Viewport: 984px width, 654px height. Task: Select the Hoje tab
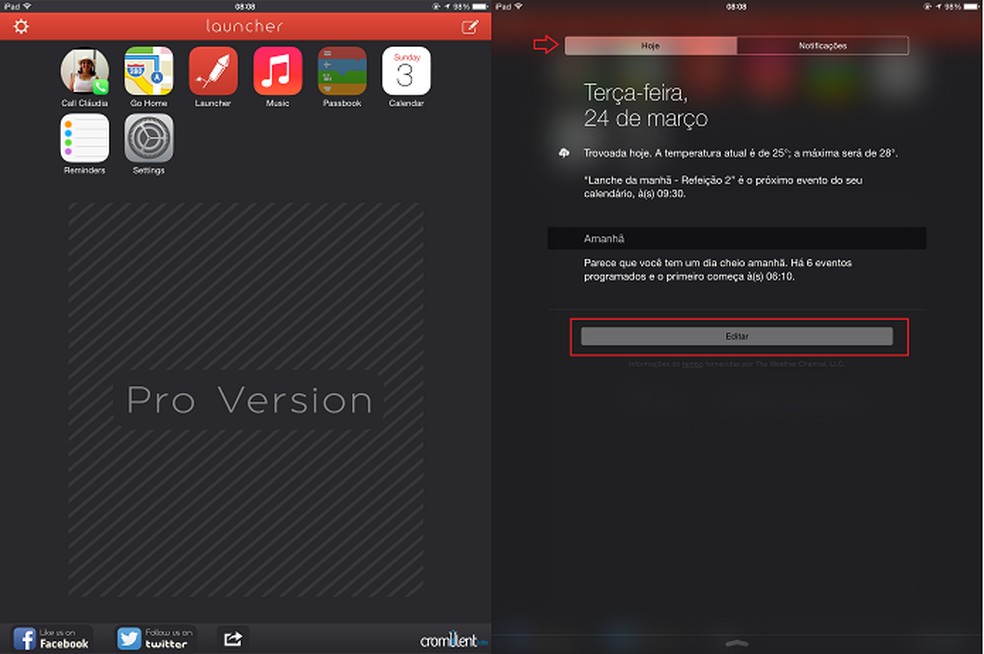pyautogui.click(x=652, y=45)
